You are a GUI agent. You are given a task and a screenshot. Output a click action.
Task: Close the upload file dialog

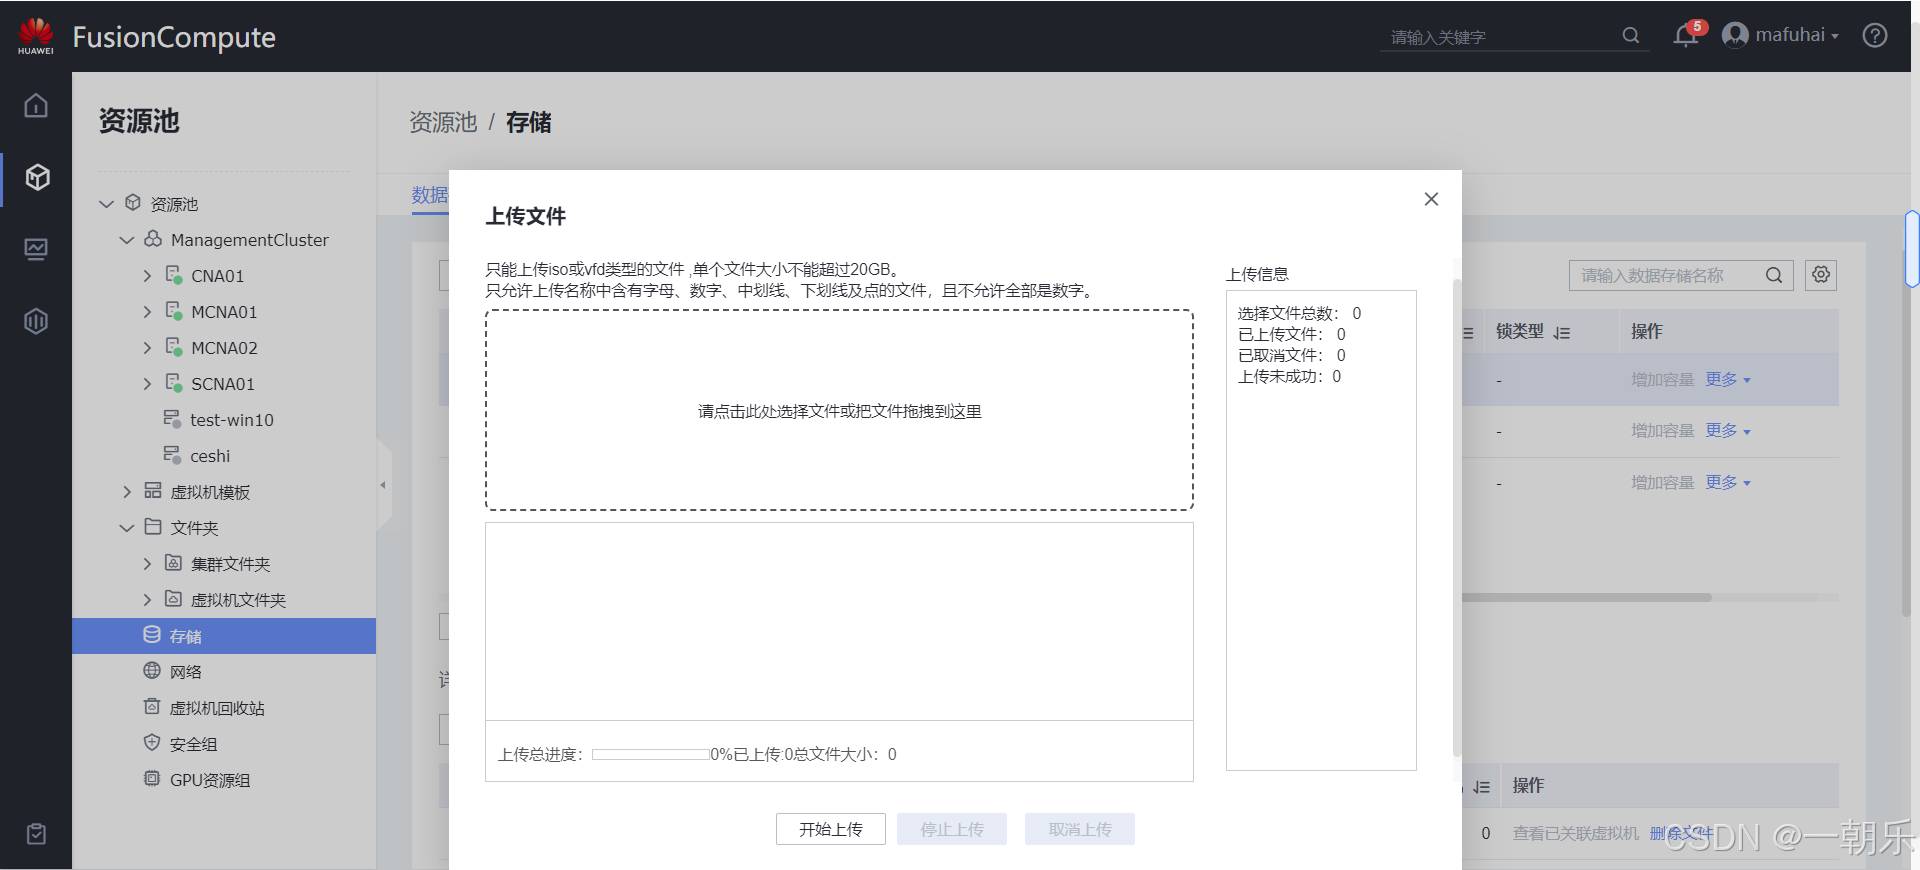tap(1431, 199)
